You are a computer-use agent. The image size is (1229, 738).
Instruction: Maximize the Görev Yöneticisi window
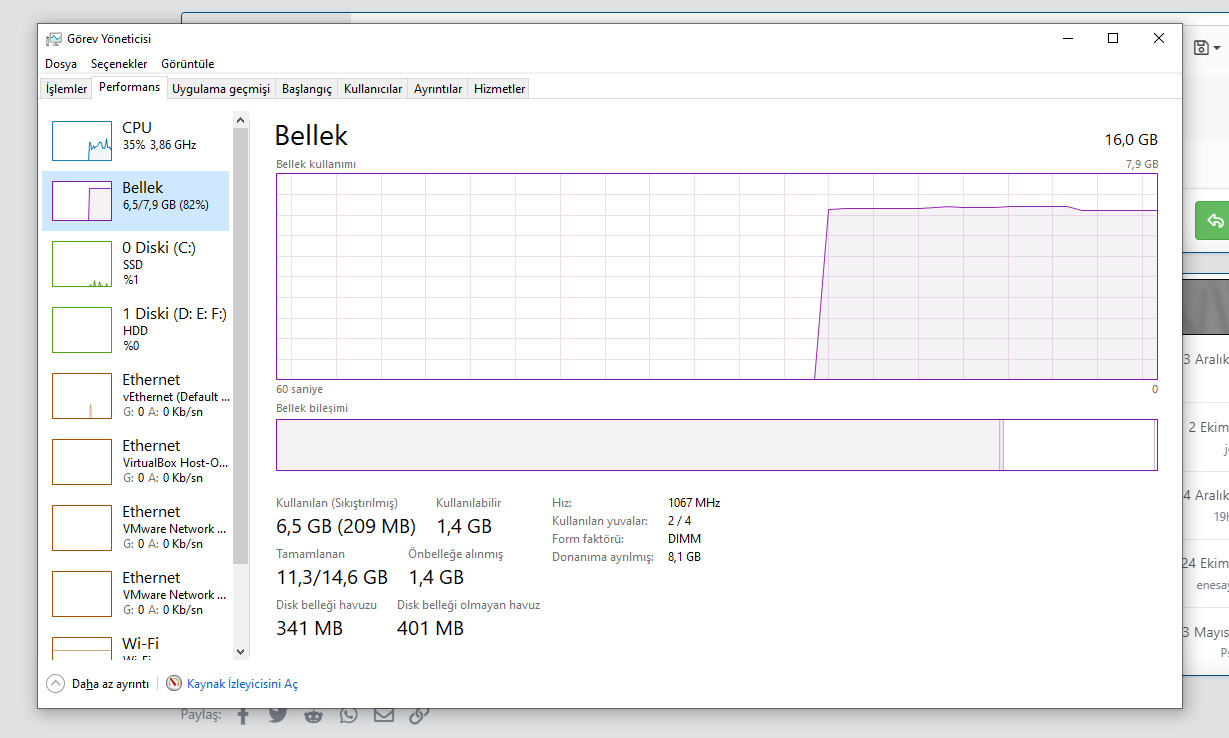1113,39
